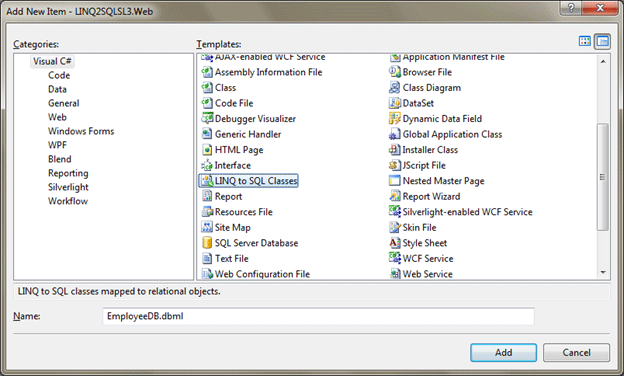Select the Class Diagram icon
The height and width of the screenshot is (376, 624).
tap(394, 88)
